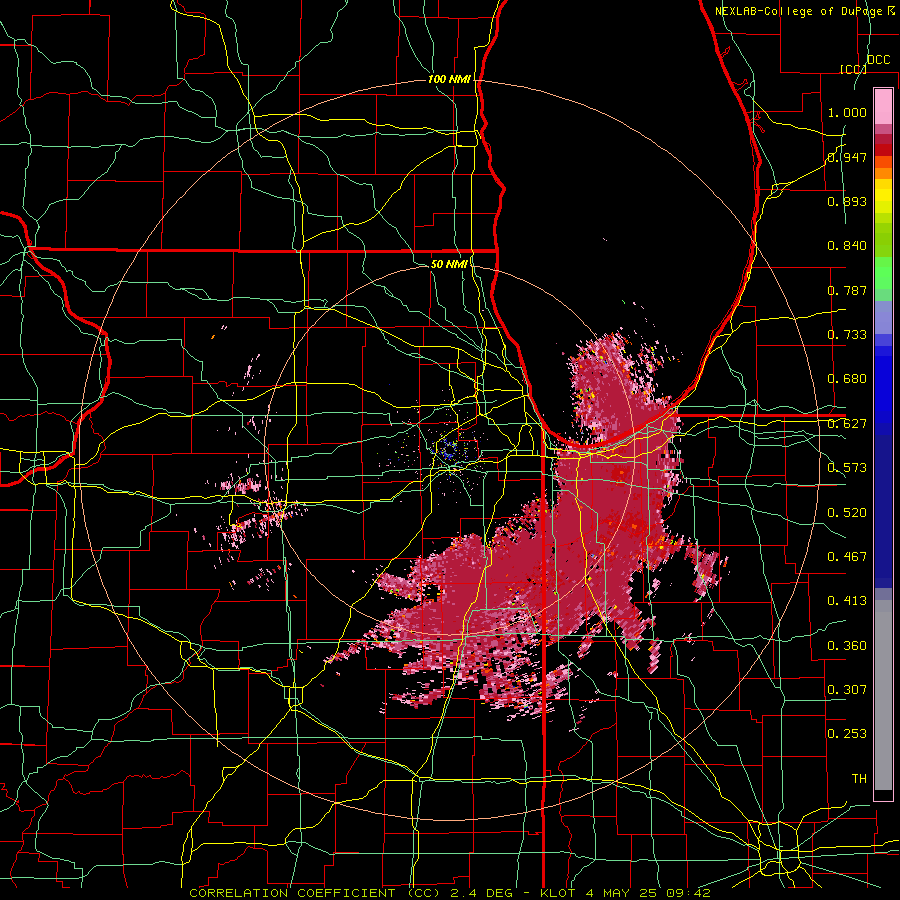Pick the gray lower color scale segment
Screen dimensions: 900x900
[x=883, y=695]
